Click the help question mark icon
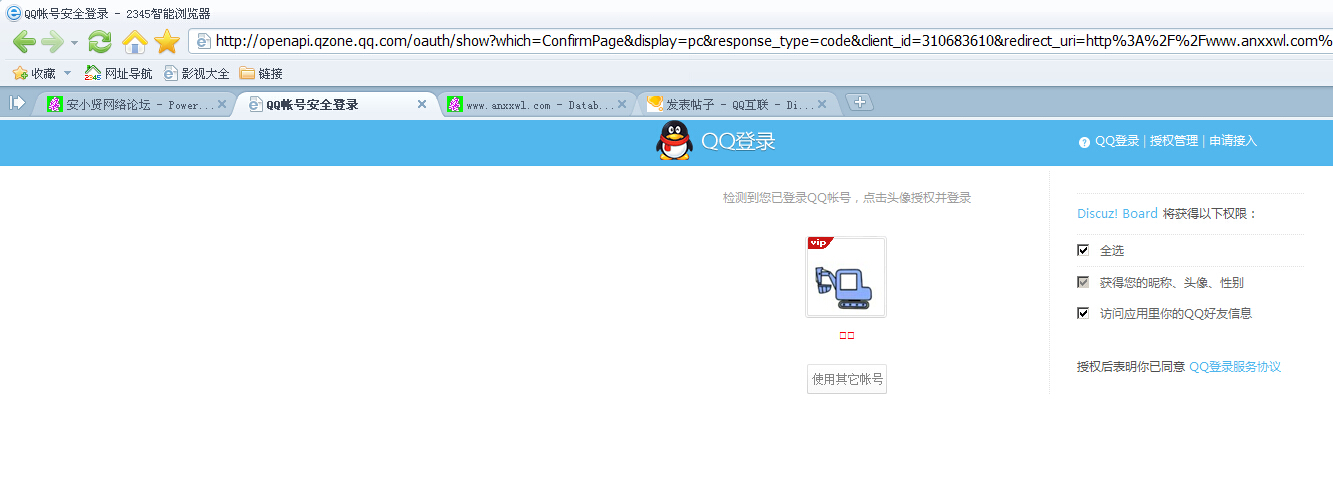The height and width of the screenshot is (478, 1333). (x=1084, y=142)
